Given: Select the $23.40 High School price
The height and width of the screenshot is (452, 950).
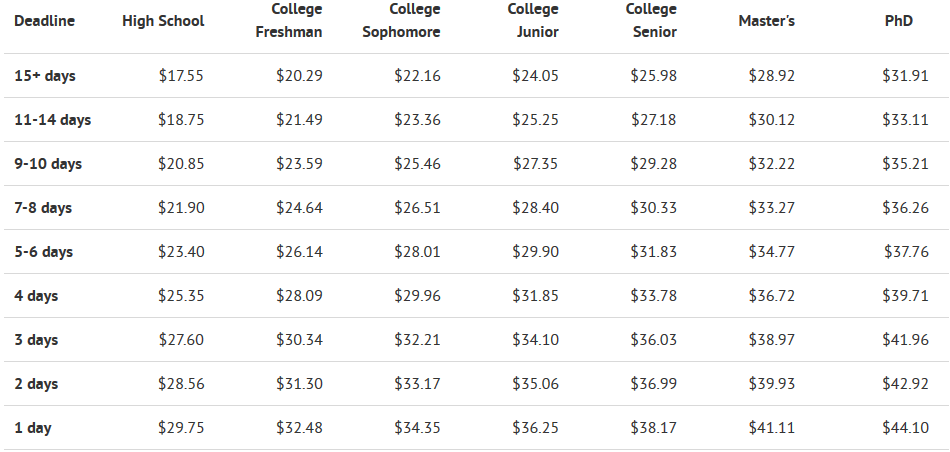Looking at the screenshot, I should tap(181, 252).
